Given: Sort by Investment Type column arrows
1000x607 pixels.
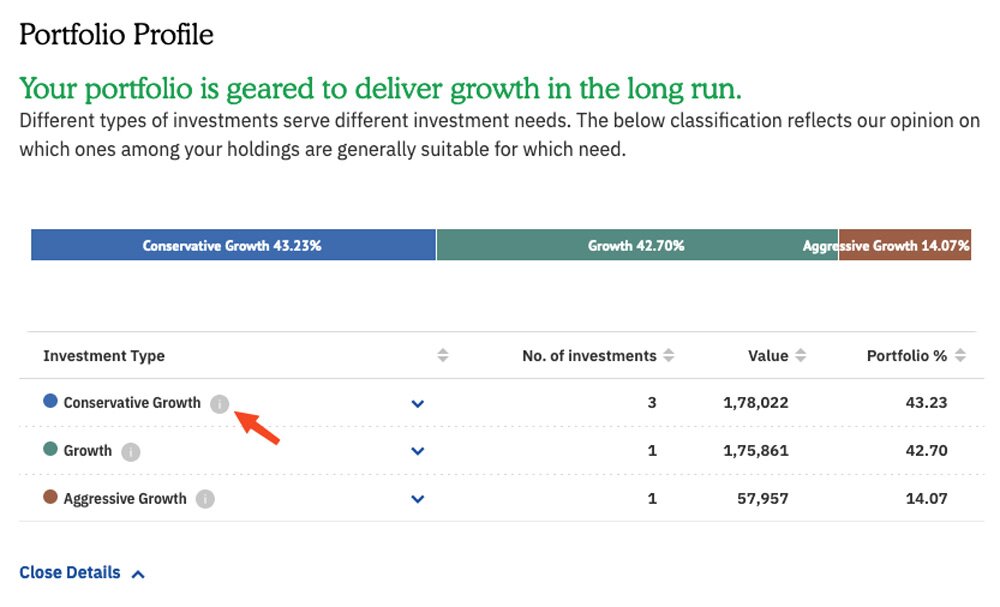Looking at the screenshot, I should coord(443,356).
